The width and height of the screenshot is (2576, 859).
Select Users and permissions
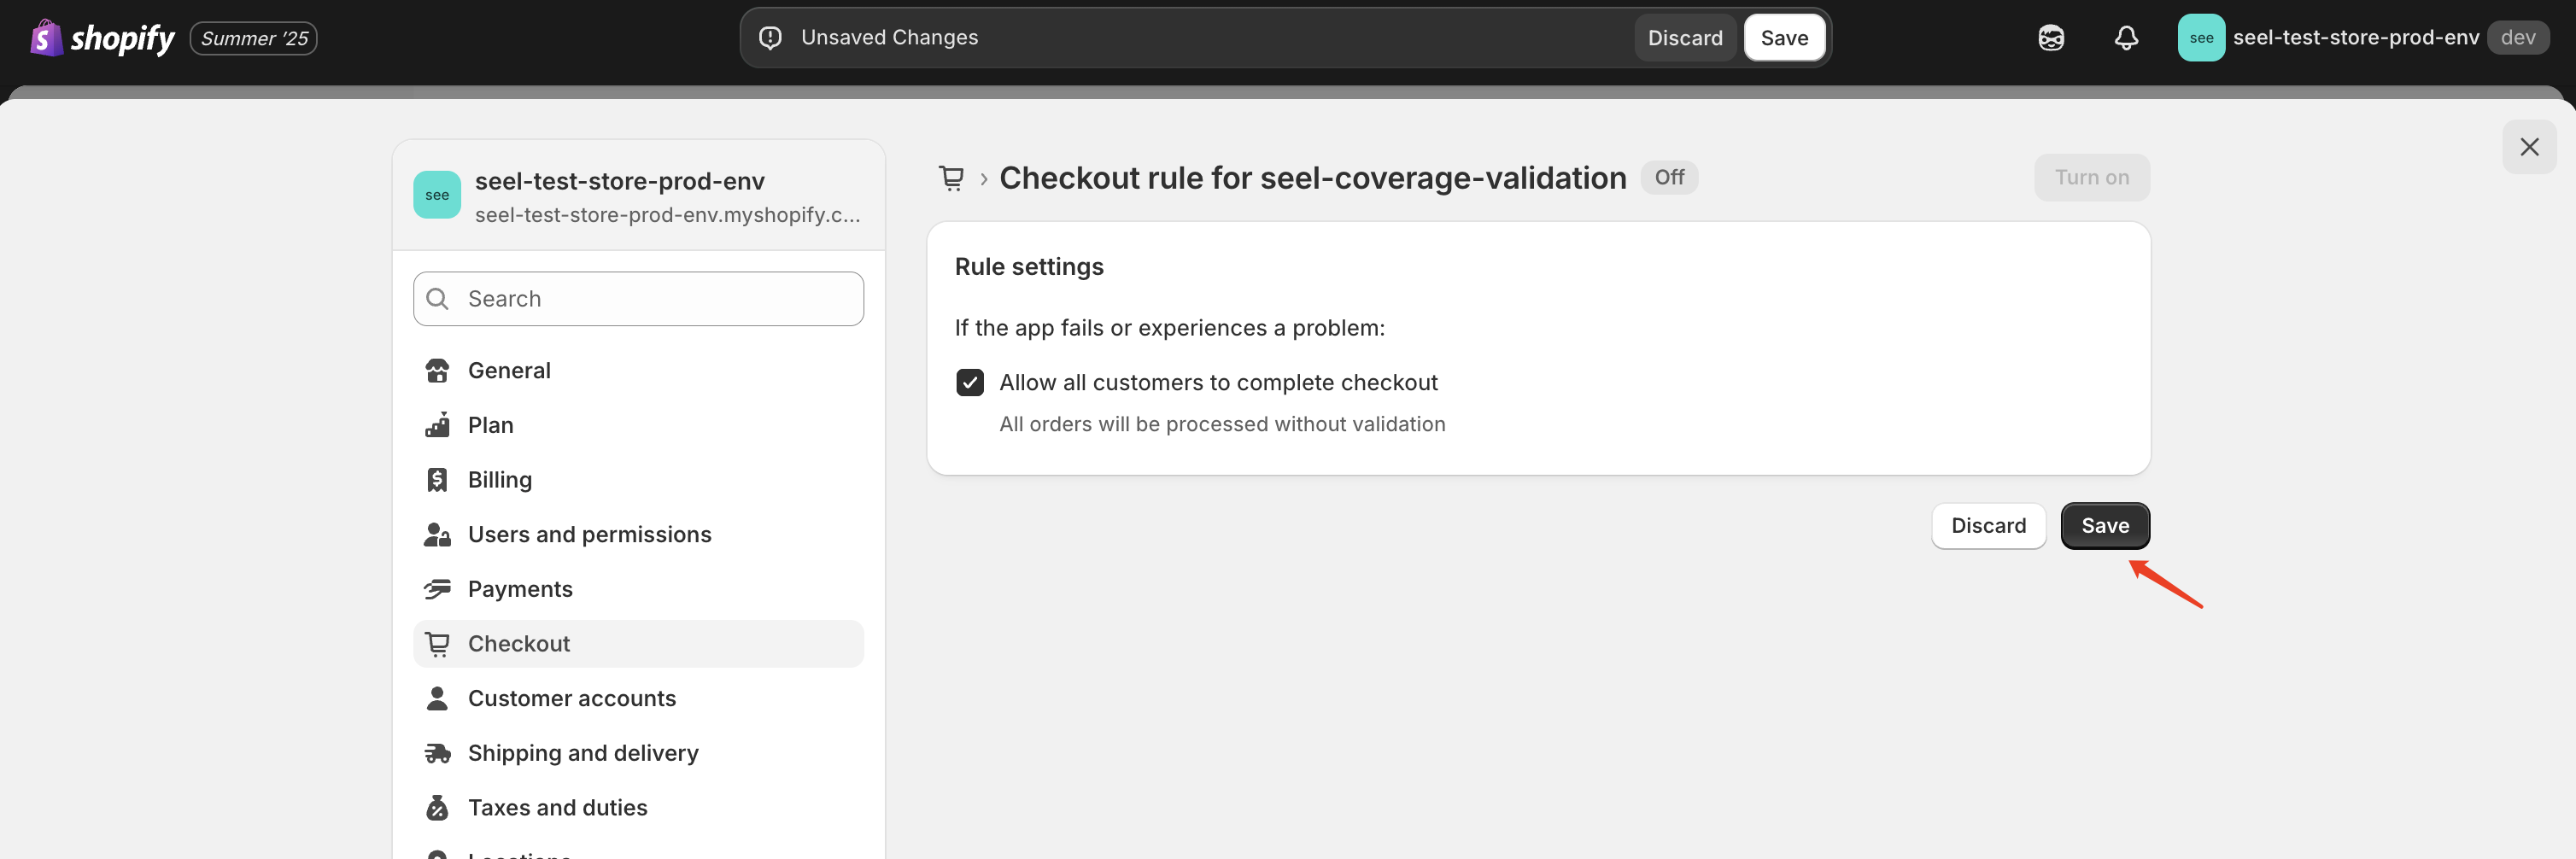coord(589,535)
